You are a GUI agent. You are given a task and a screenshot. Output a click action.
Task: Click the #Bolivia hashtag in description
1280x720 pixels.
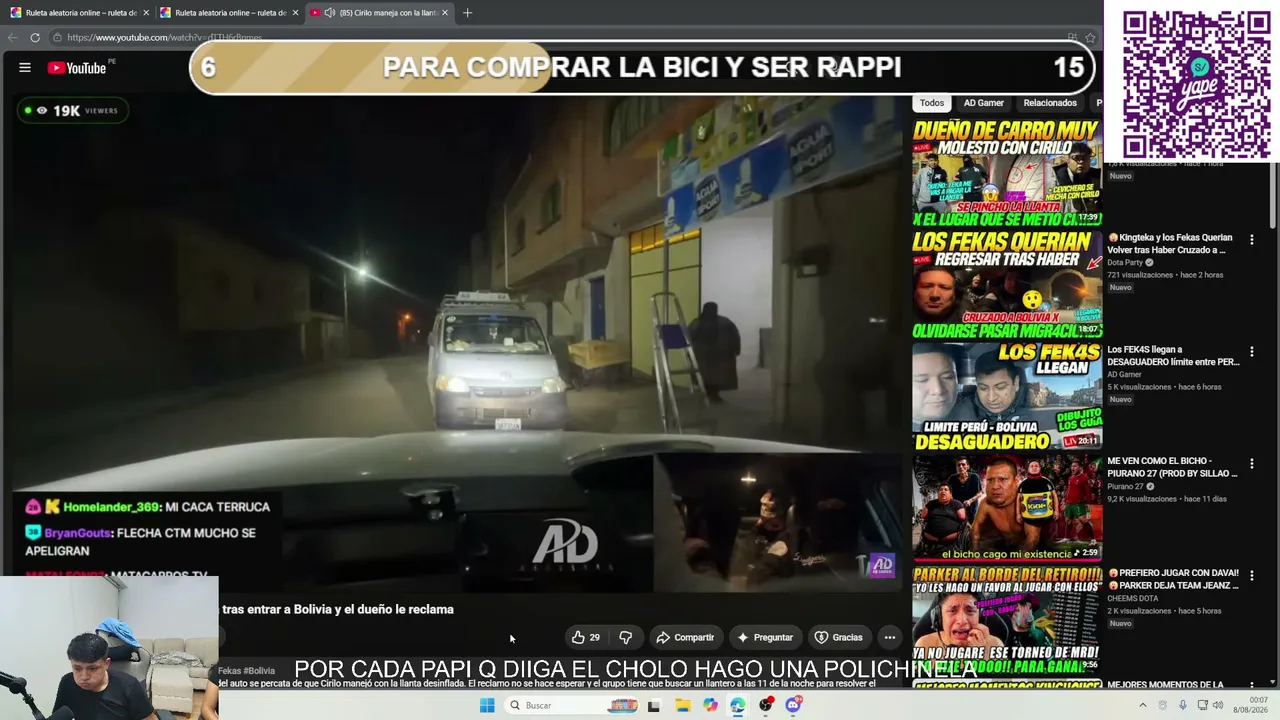click(x=258, y=671)
